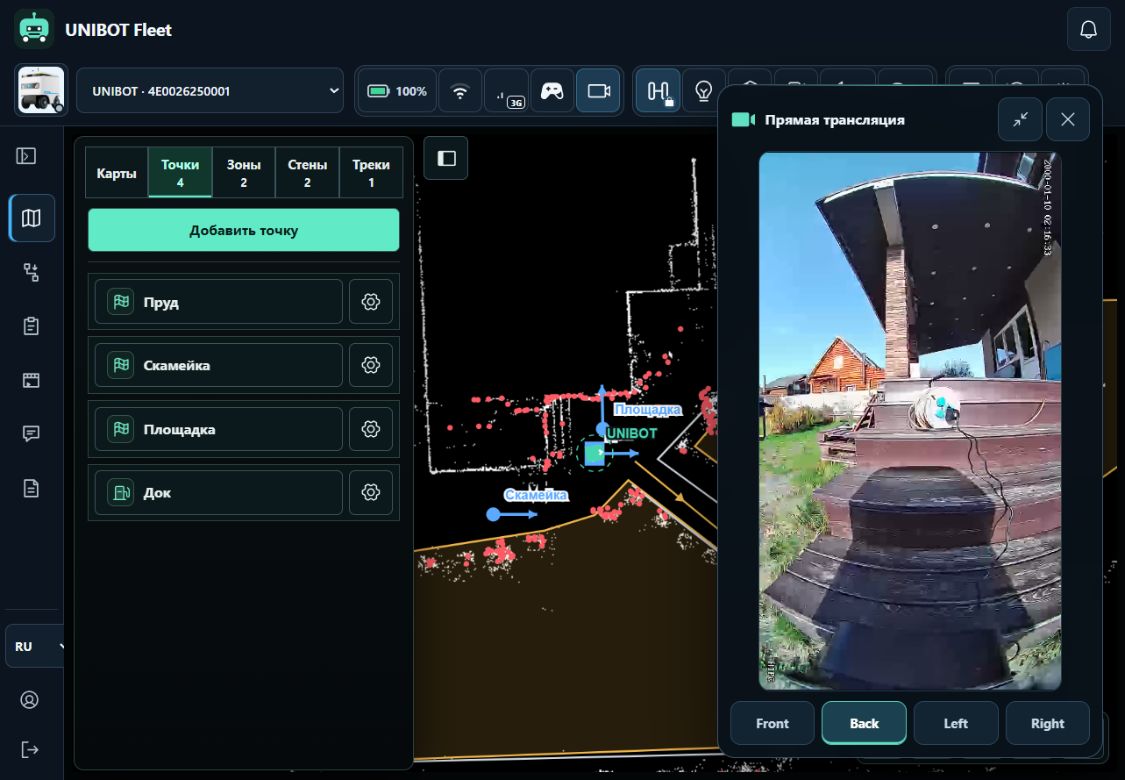Toggle the robot light bulb
This screenshot has height=780, width=1125.
(704, 91)
